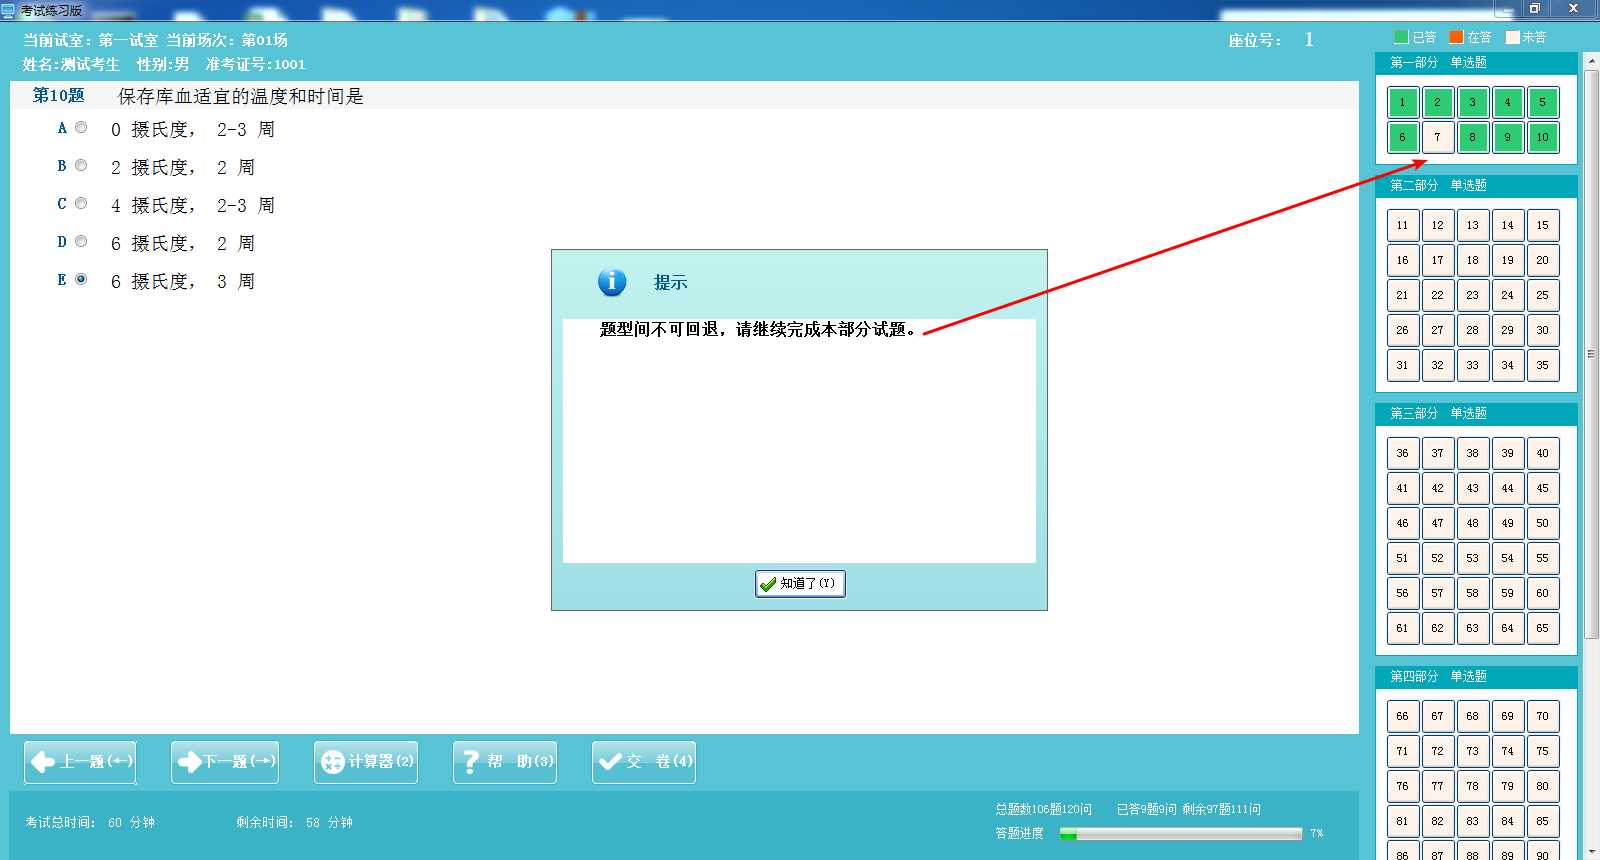Go to previous question with 上一题
Viewport: 1600px width, 860px height.
point(80,762)
